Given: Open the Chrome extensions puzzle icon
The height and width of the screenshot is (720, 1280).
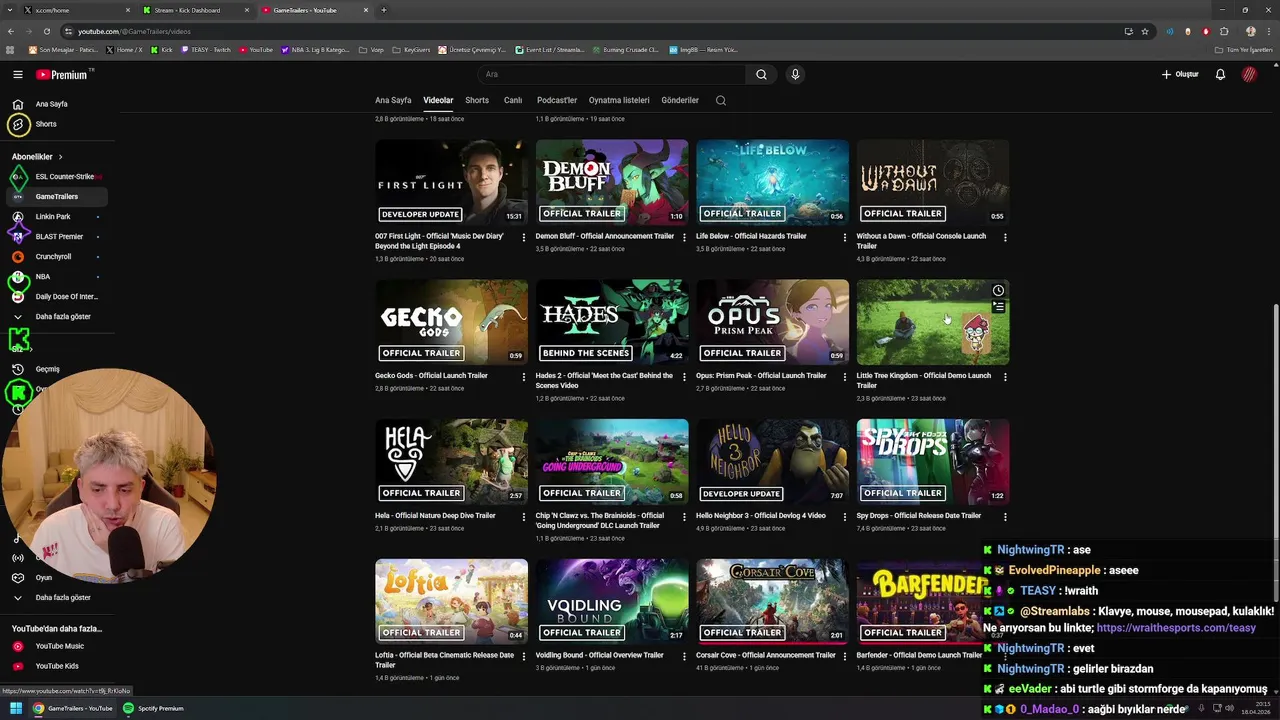Looking at the screenshot, I should pos(1224,31).
